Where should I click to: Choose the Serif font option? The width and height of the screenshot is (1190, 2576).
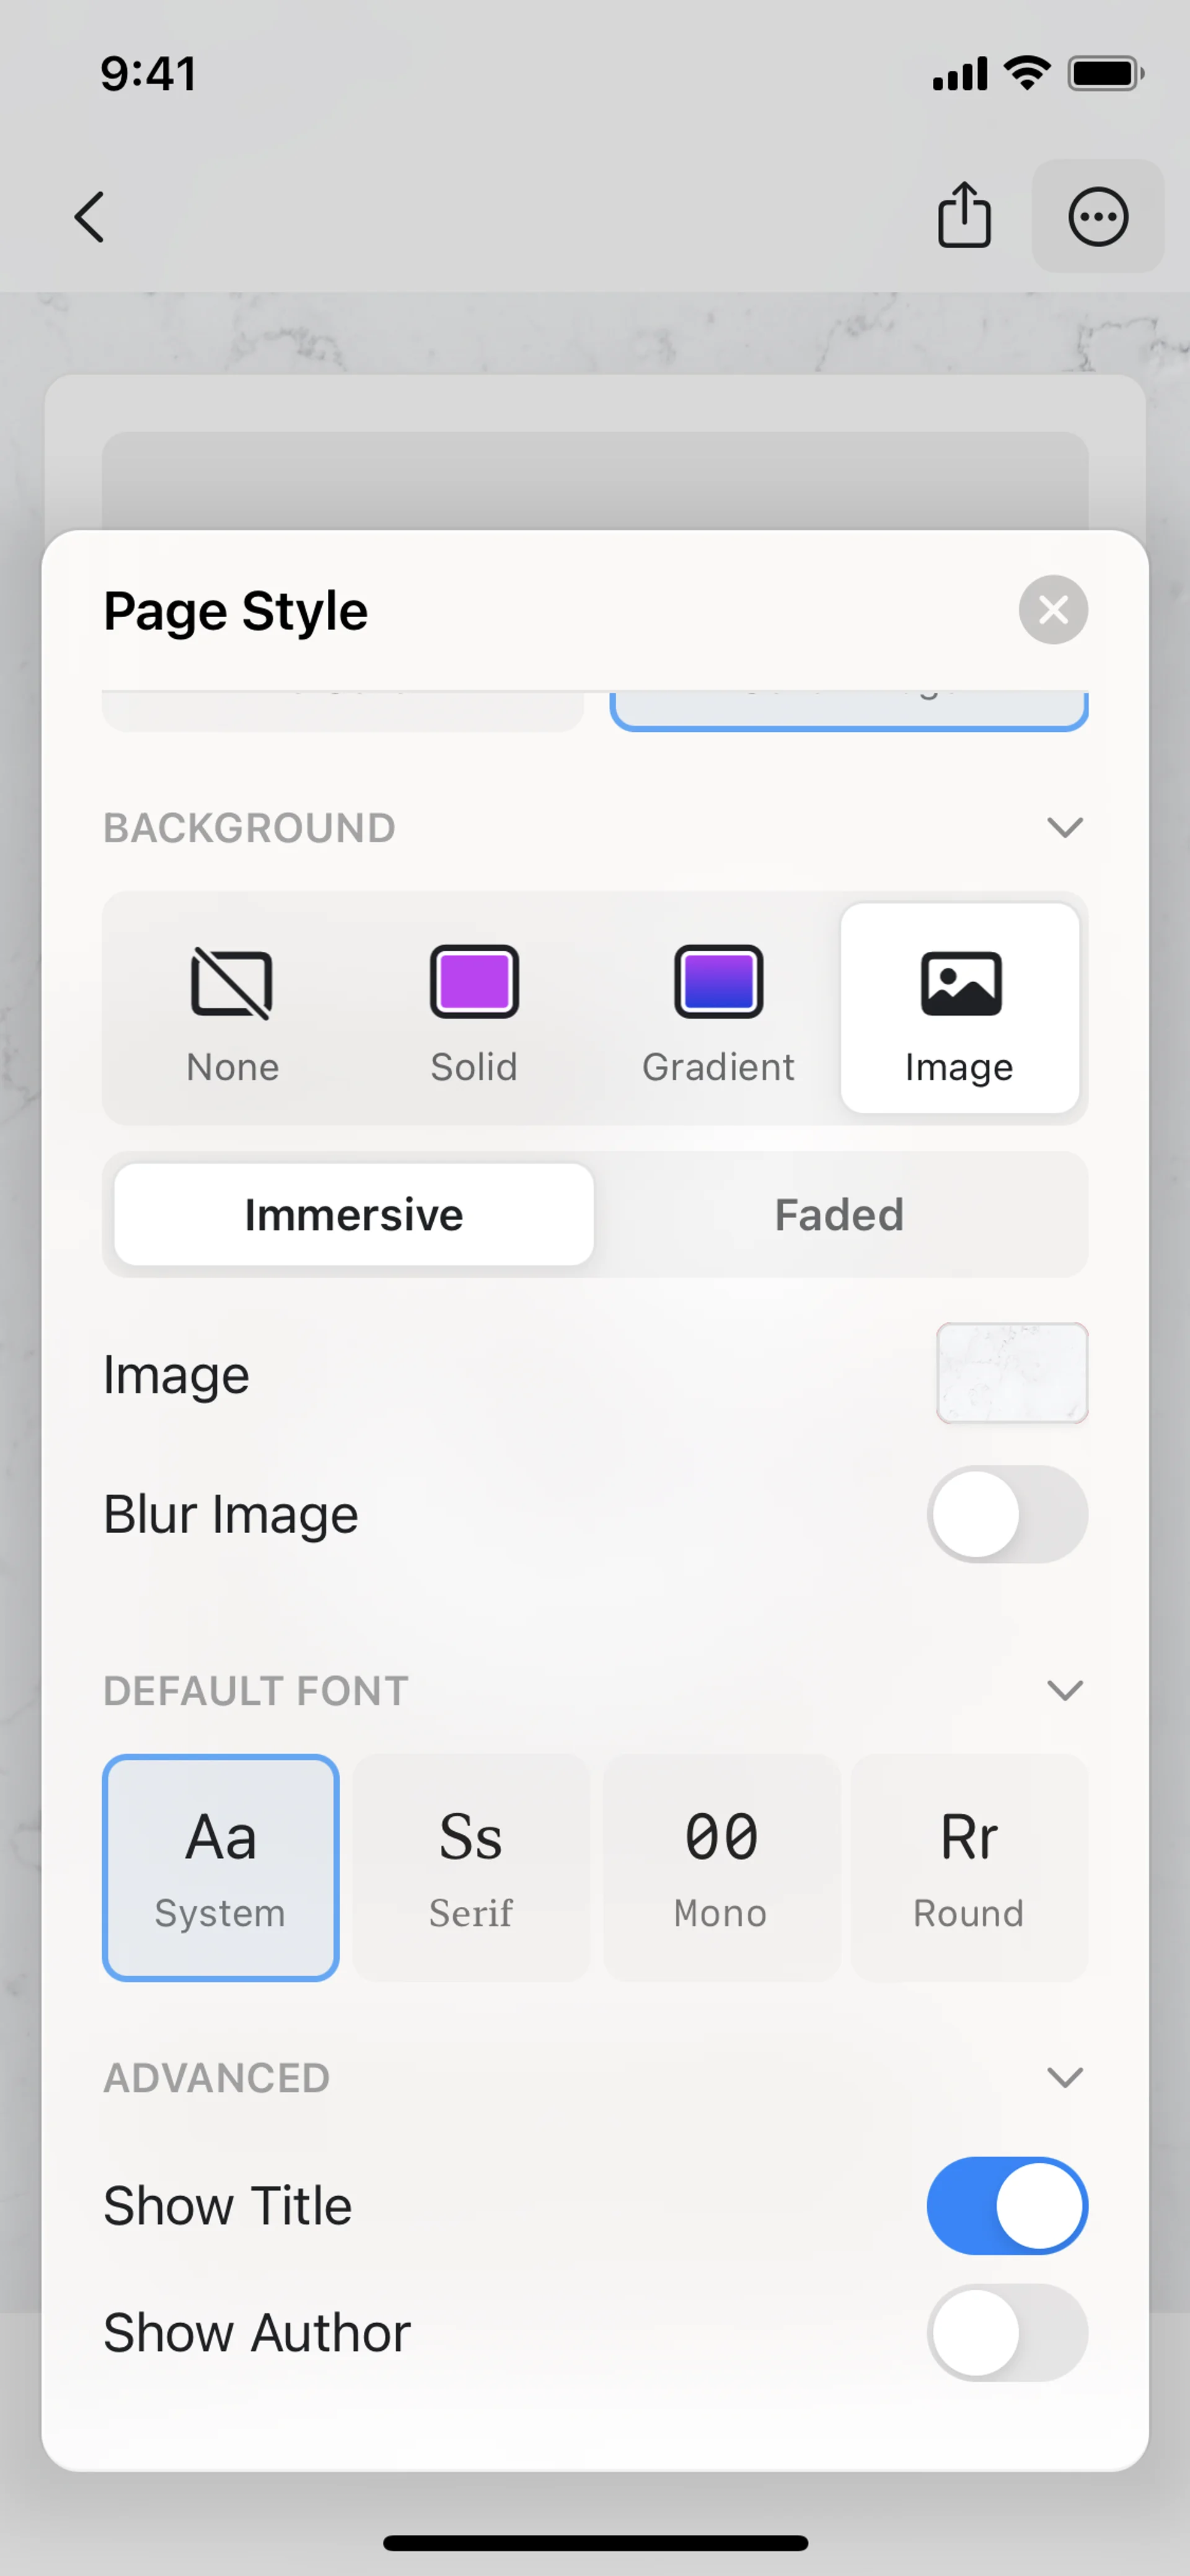point(471,1867)
